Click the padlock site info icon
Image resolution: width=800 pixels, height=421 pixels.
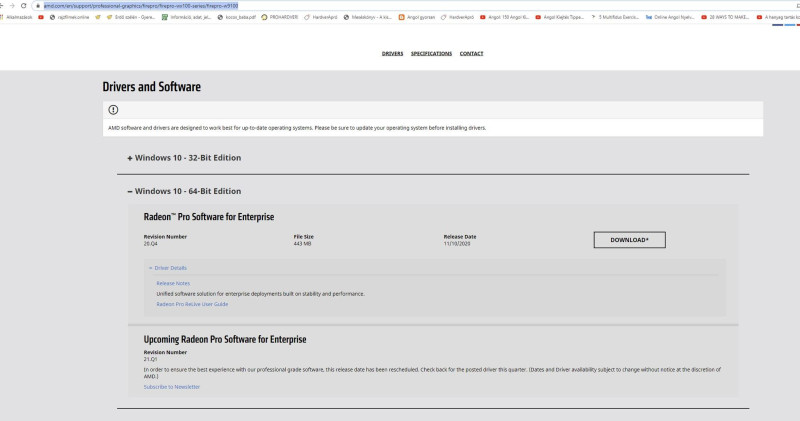(38, 6)
